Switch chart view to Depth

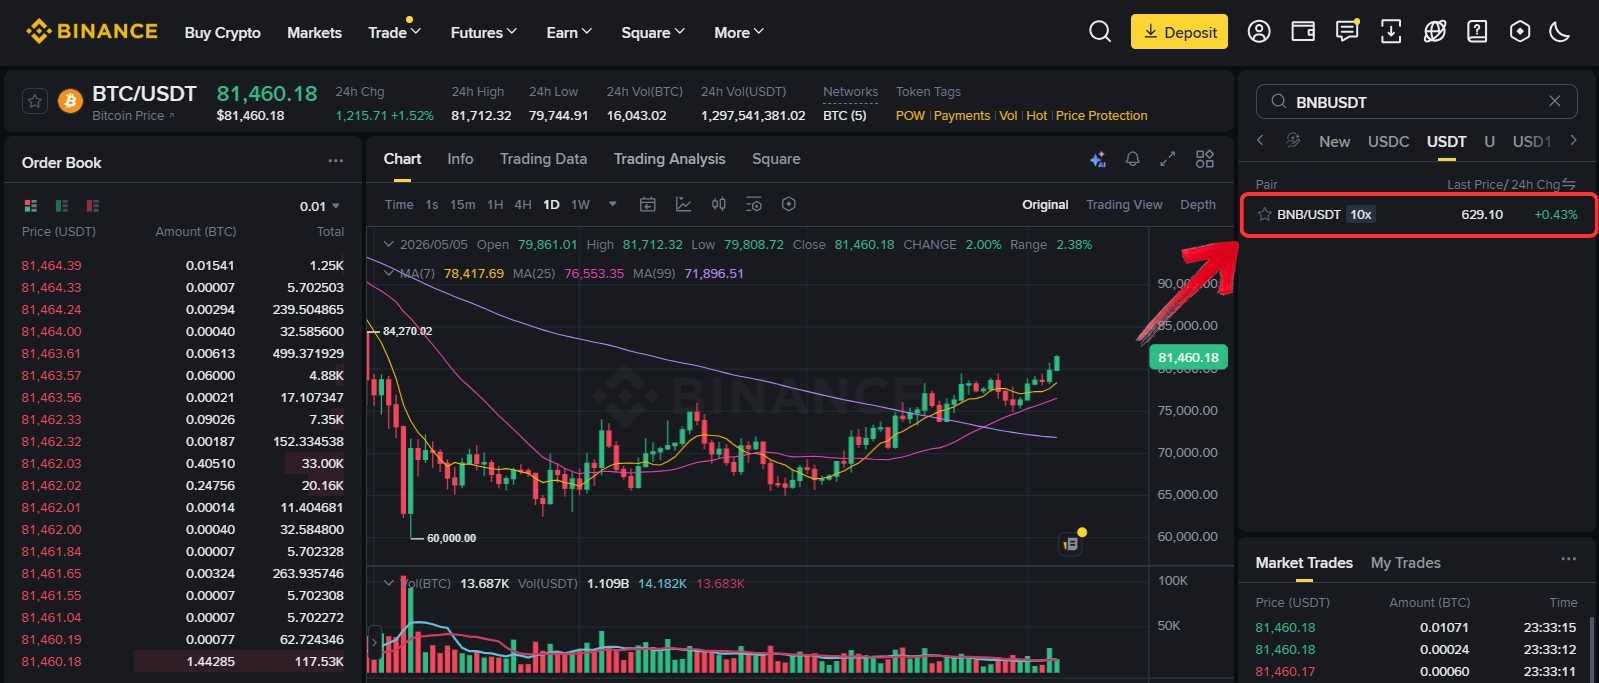click(x=1198, y=204)
